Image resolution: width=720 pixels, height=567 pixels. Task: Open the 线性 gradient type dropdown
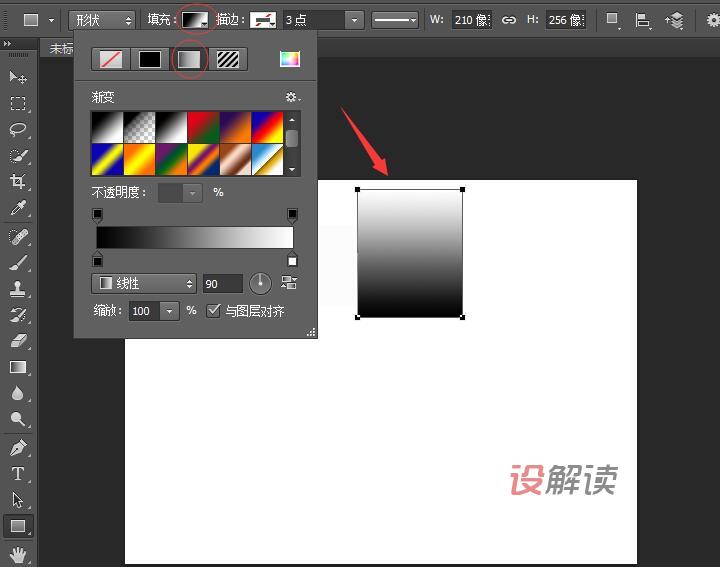[143, 284]
